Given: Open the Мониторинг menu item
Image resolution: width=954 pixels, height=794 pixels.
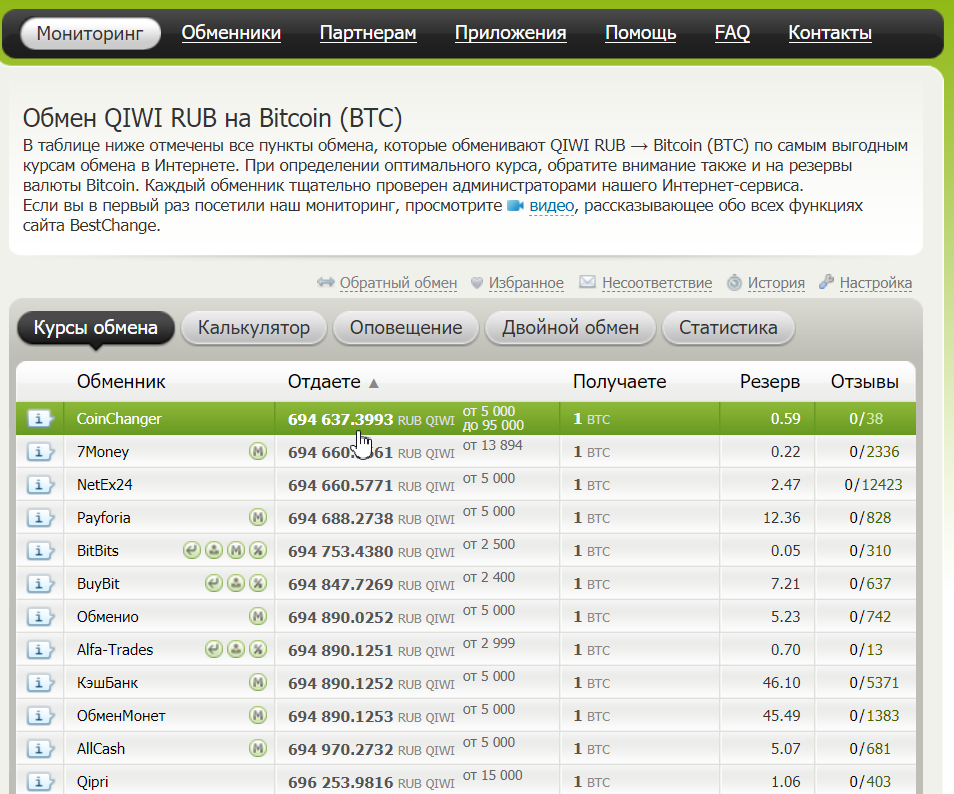Looking at the screenshot, I should pos(90,33).
